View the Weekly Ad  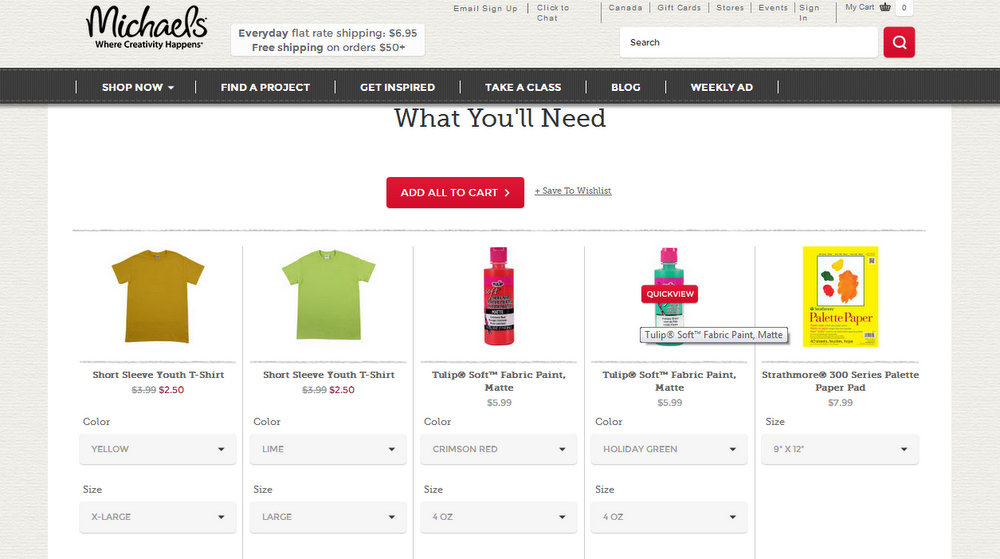(x=721, y=87)
